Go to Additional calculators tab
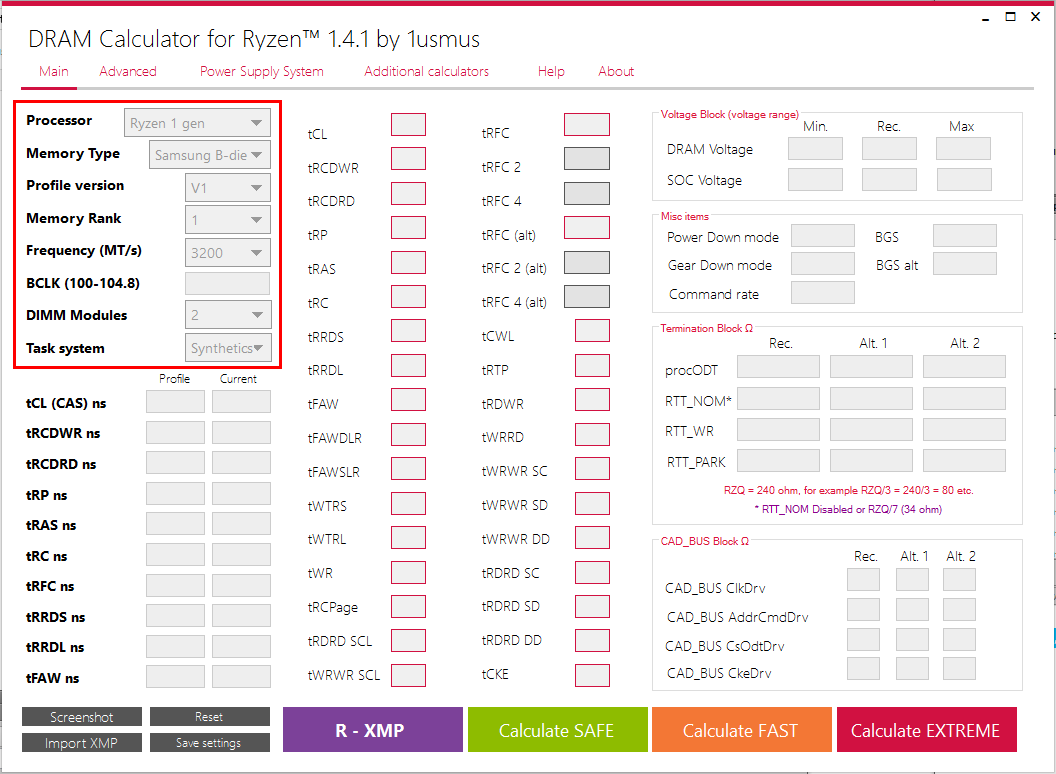Image resolution: width=1056 pixels, height=774 pixels. point(426,71)
